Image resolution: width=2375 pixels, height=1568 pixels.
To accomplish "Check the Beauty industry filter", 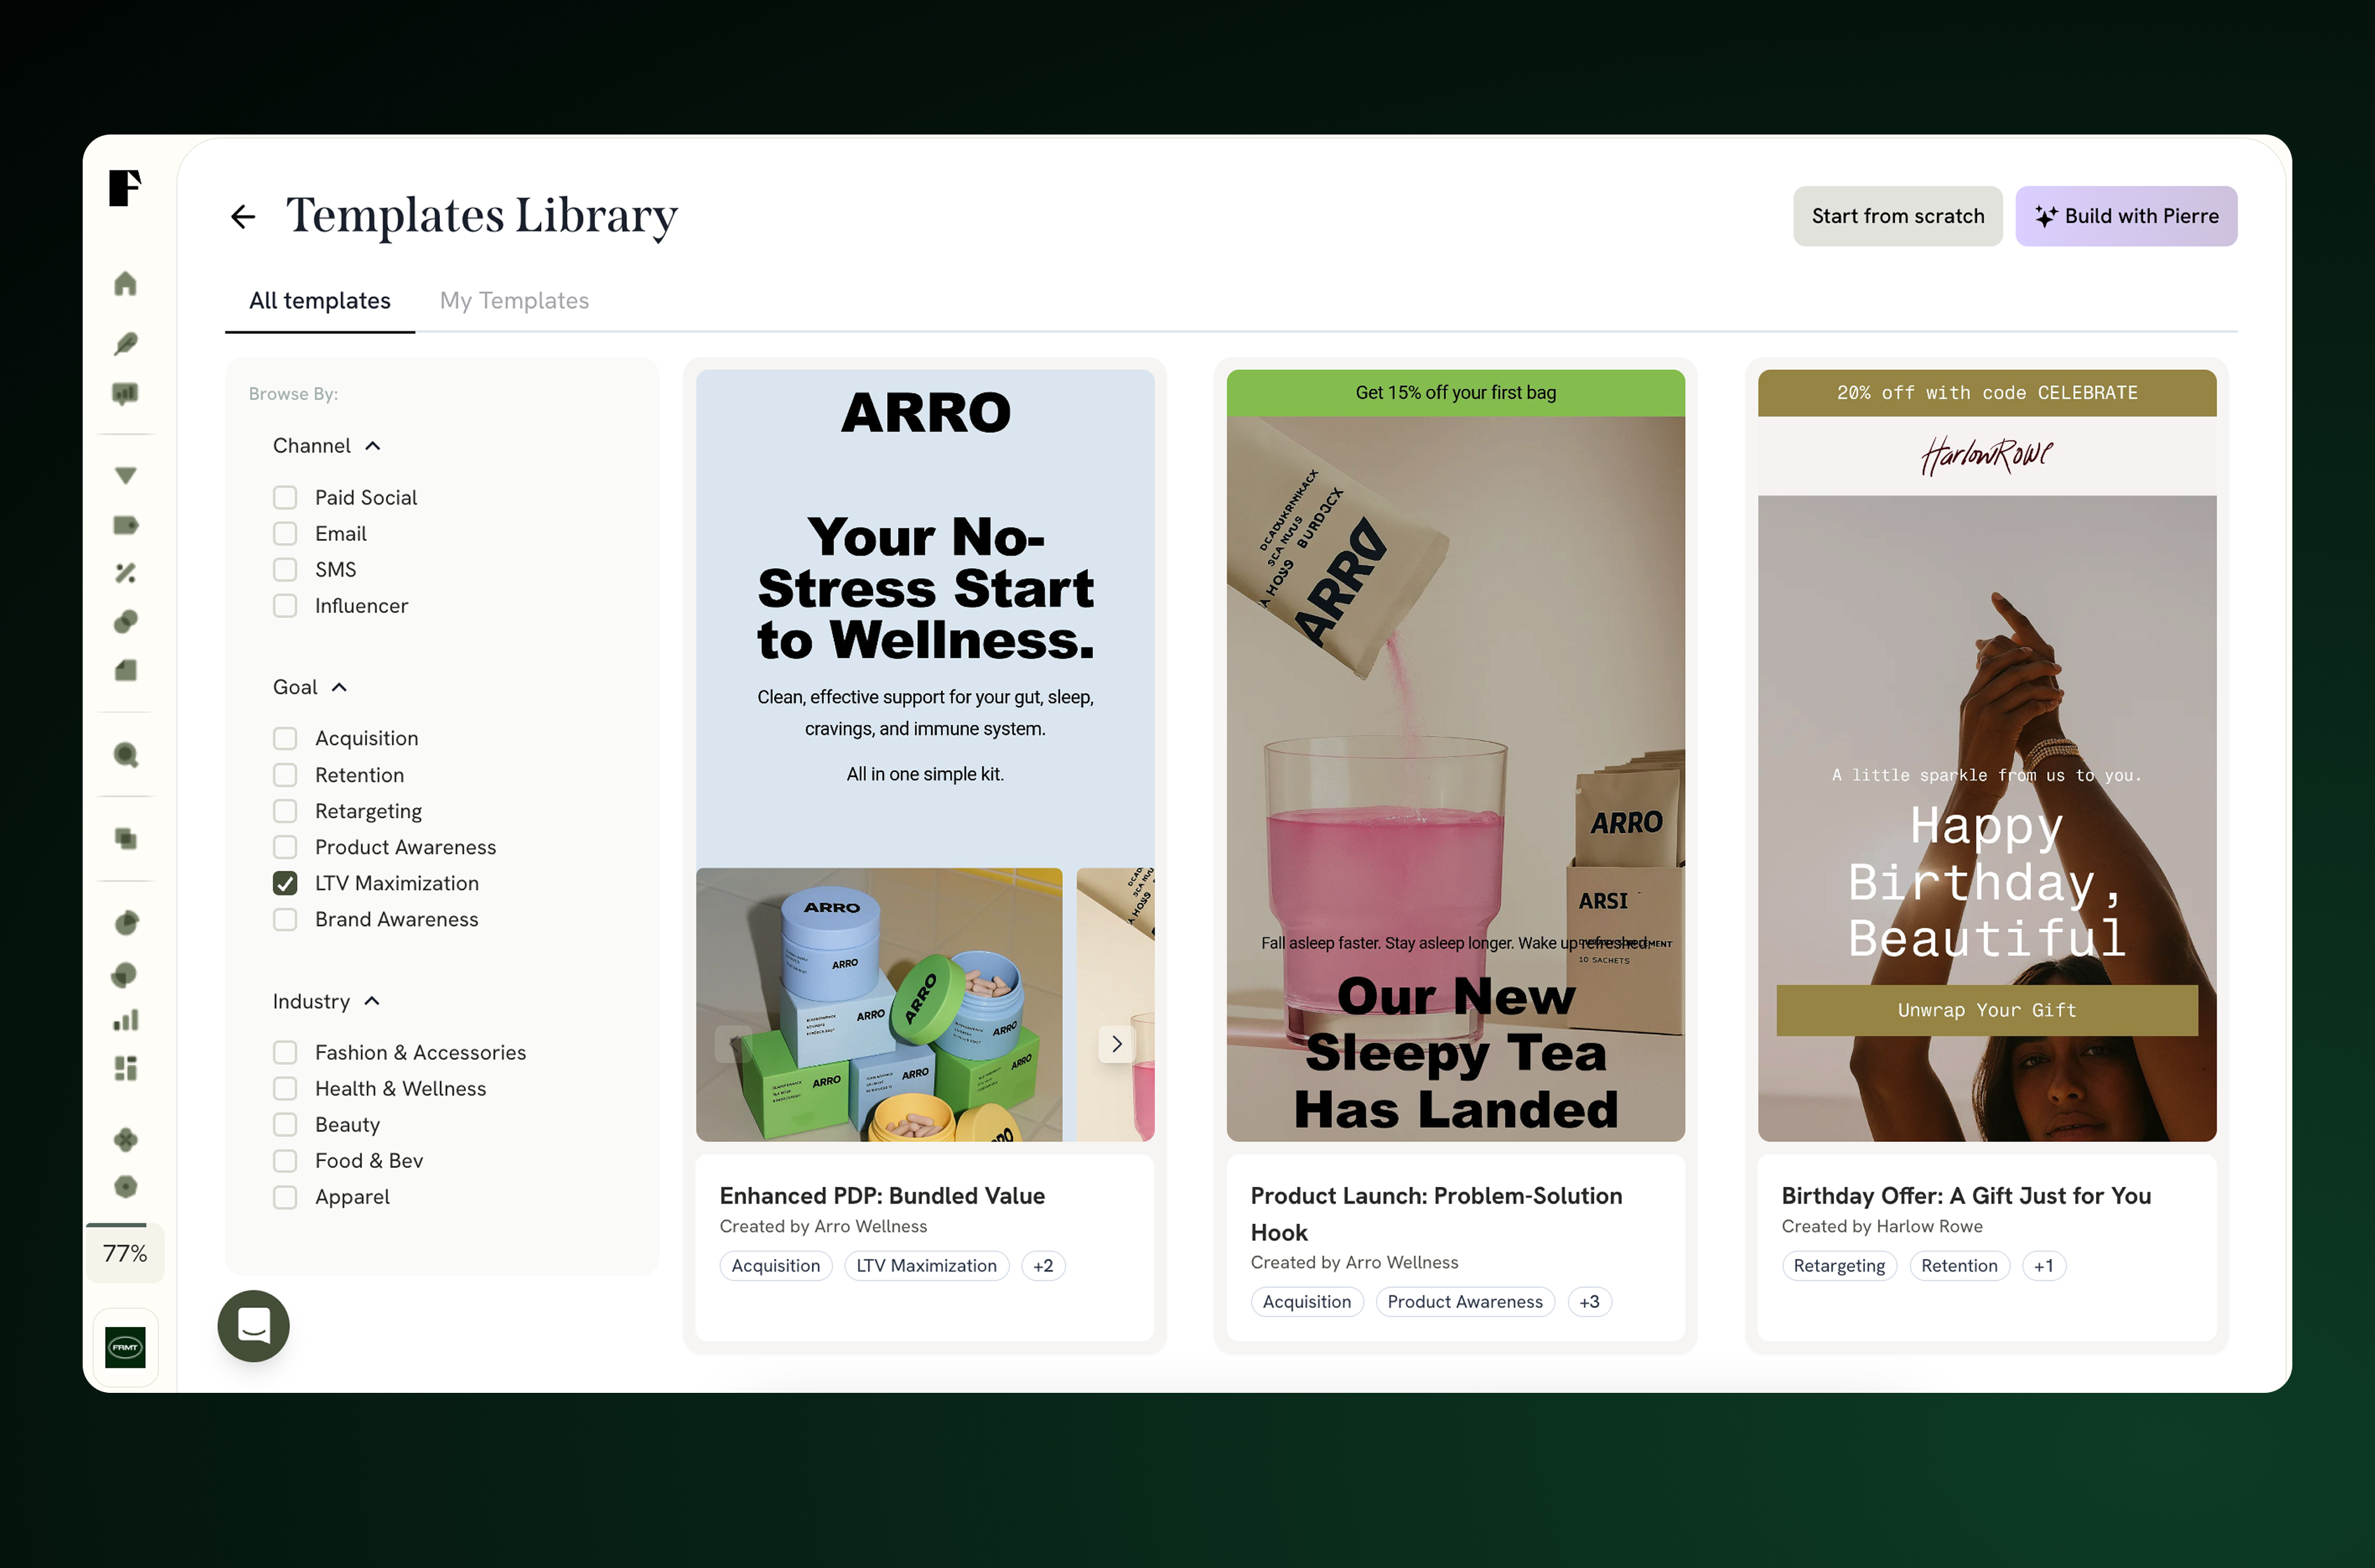I will tap(285, 1124).
